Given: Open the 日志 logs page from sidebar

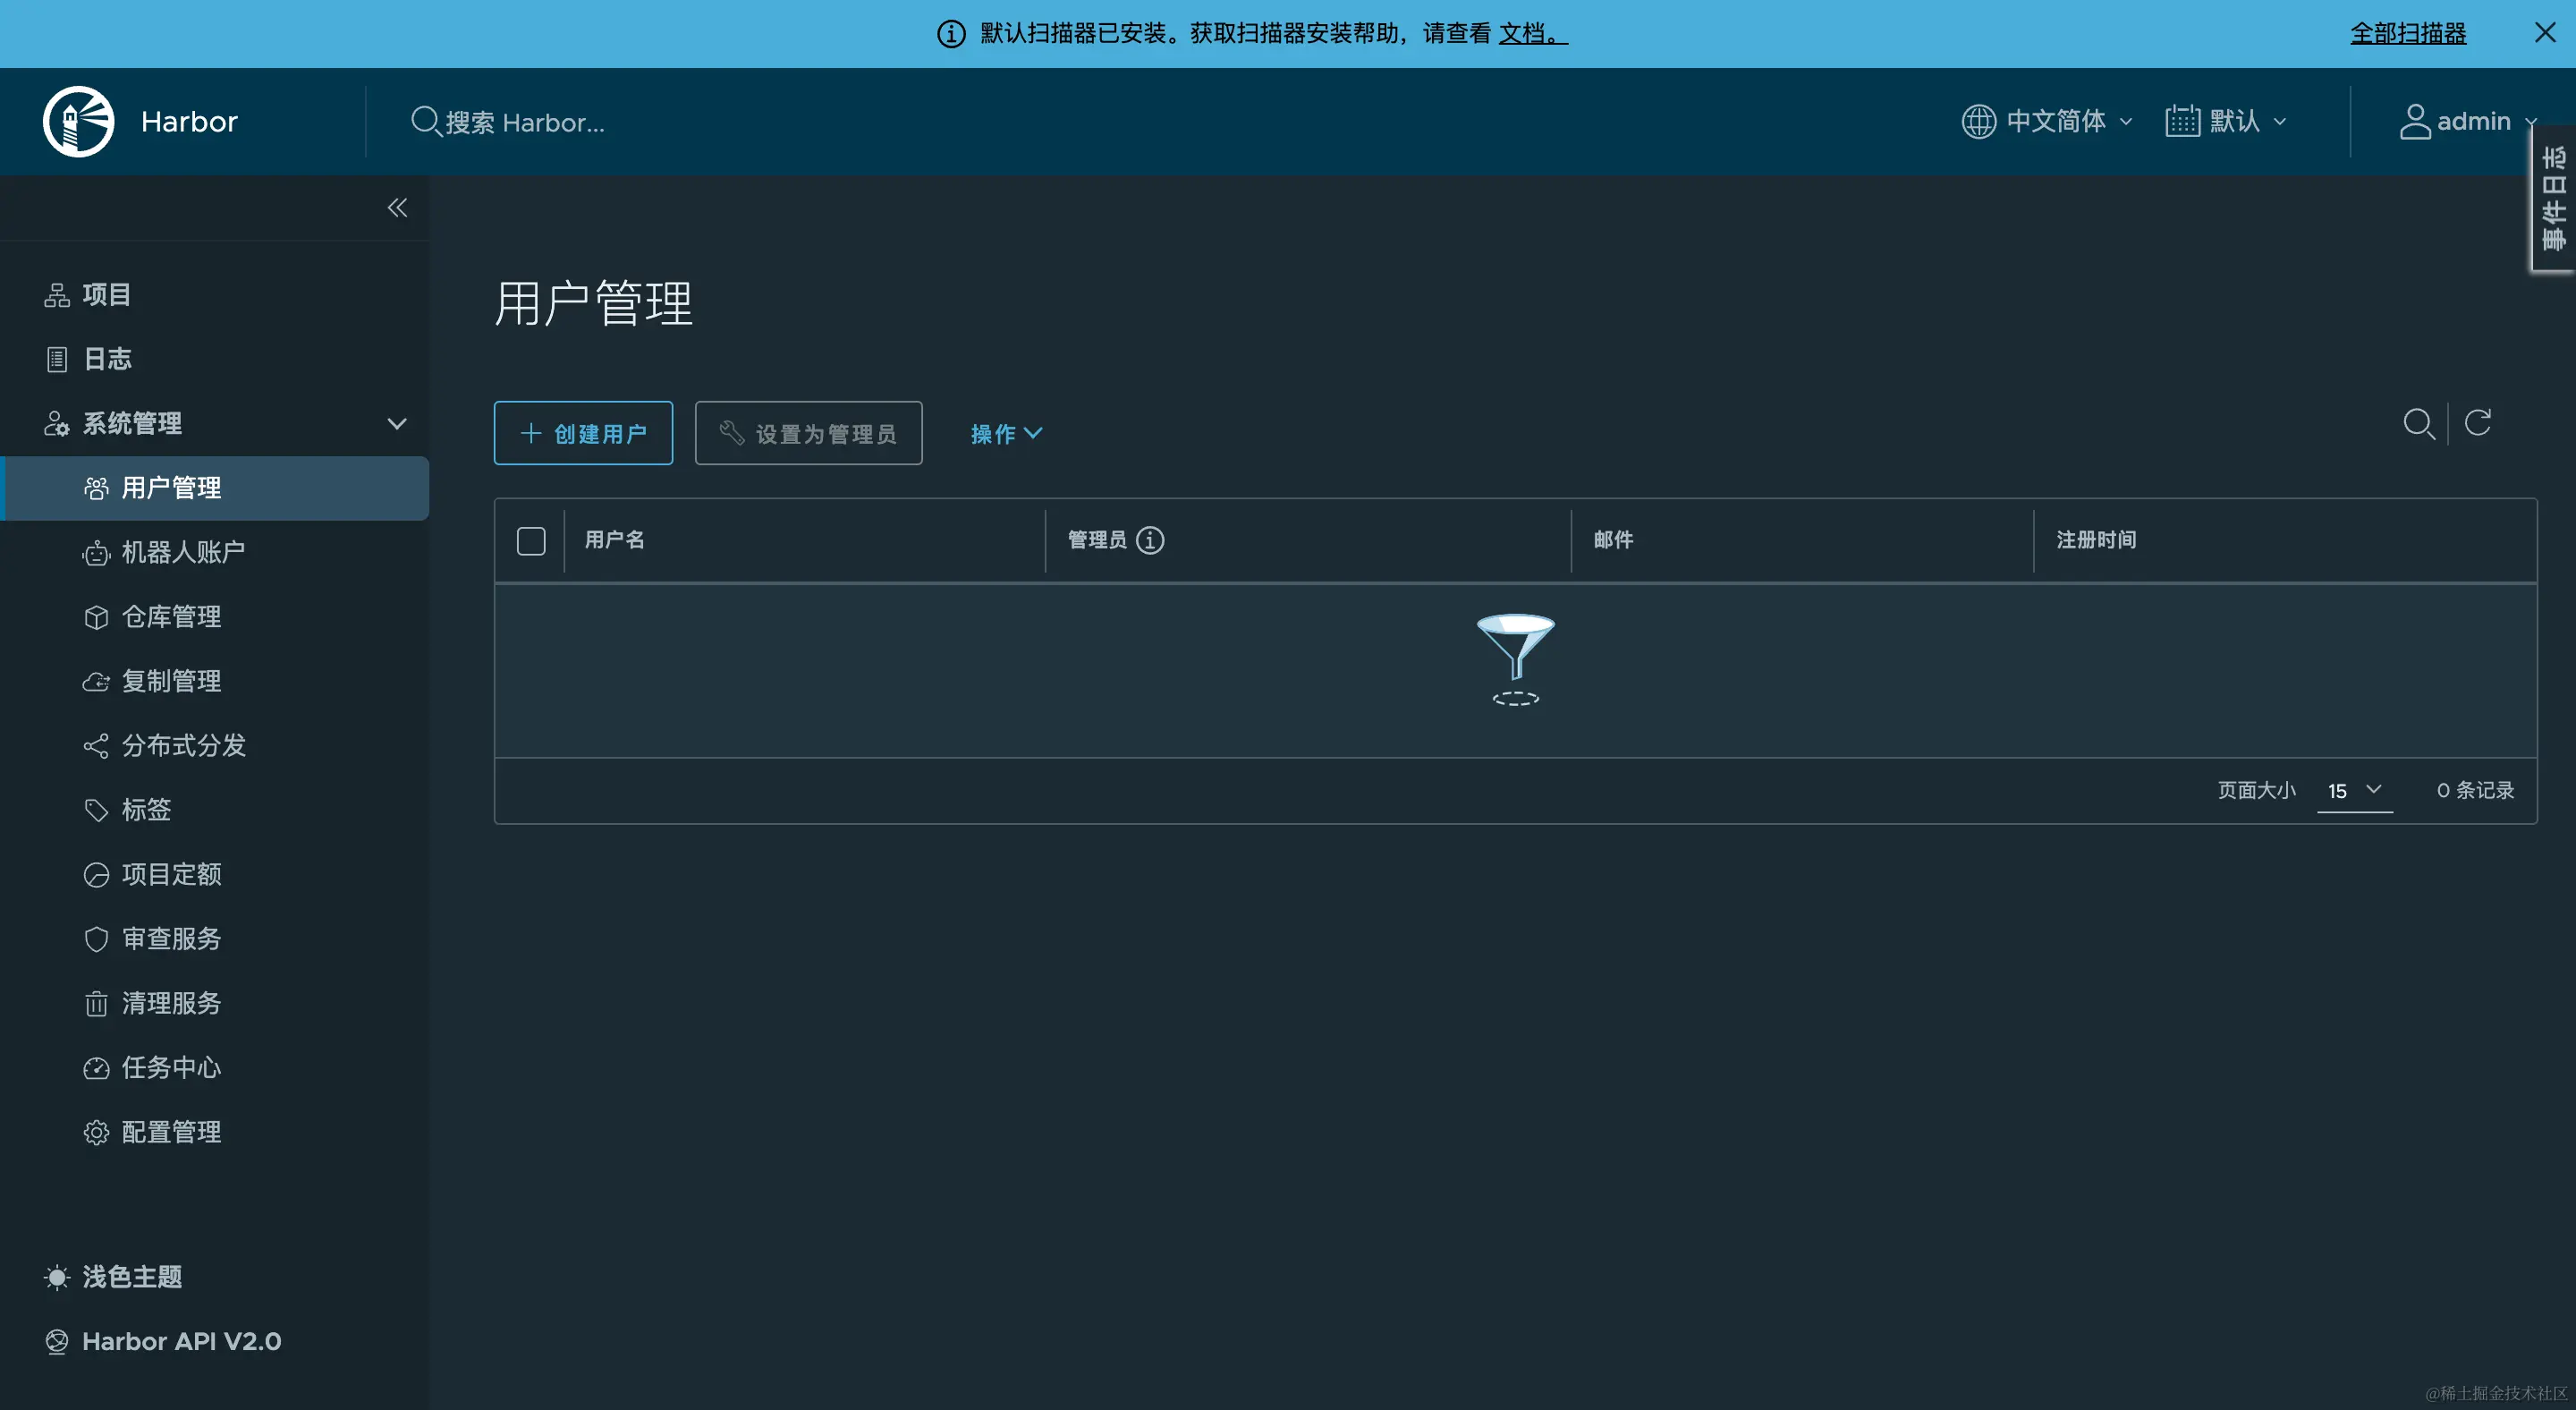Looking at the screenshot, I should [106, 358].
